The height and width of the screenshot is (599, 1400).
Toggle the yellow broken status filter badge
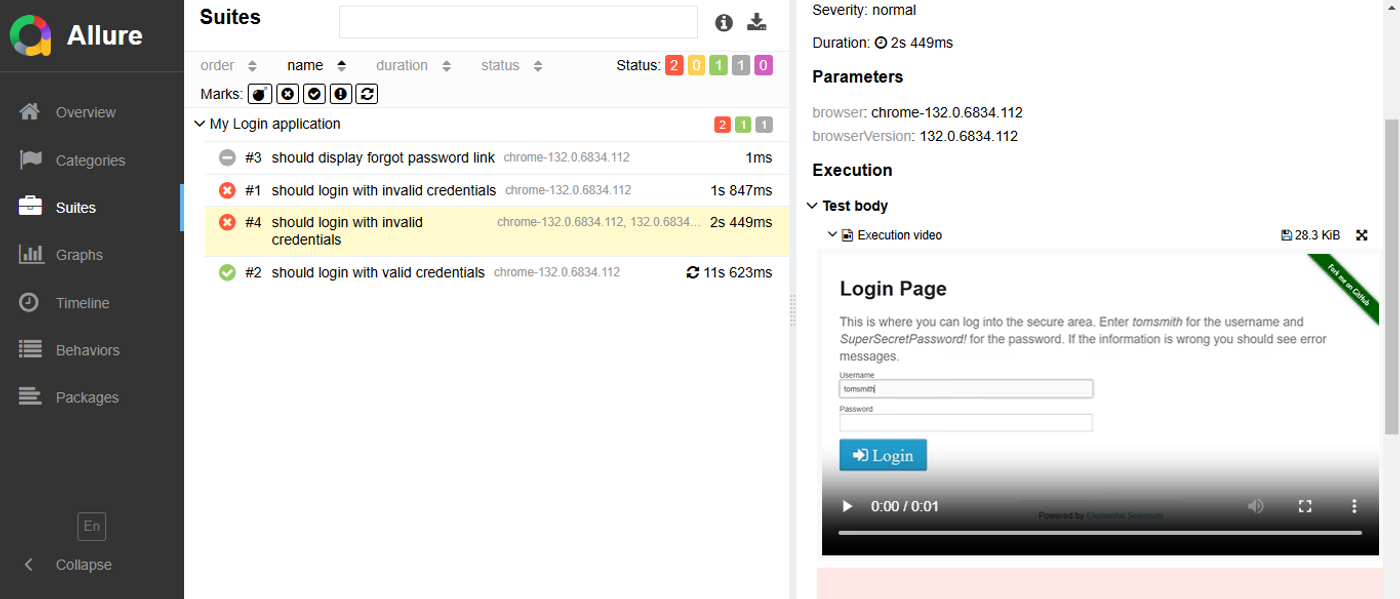click(696, 66)
